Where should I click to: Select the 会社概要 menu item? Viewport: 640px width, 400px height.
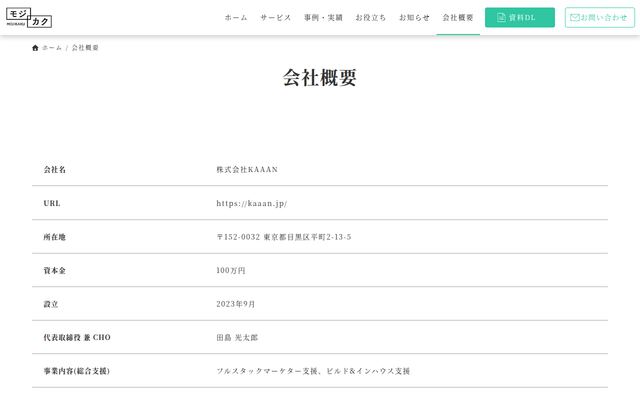coord(458,18)
